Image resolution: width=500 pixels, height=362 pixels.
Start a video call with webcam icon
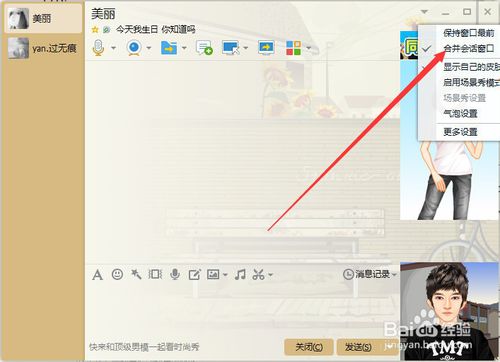tap(134, 48)
